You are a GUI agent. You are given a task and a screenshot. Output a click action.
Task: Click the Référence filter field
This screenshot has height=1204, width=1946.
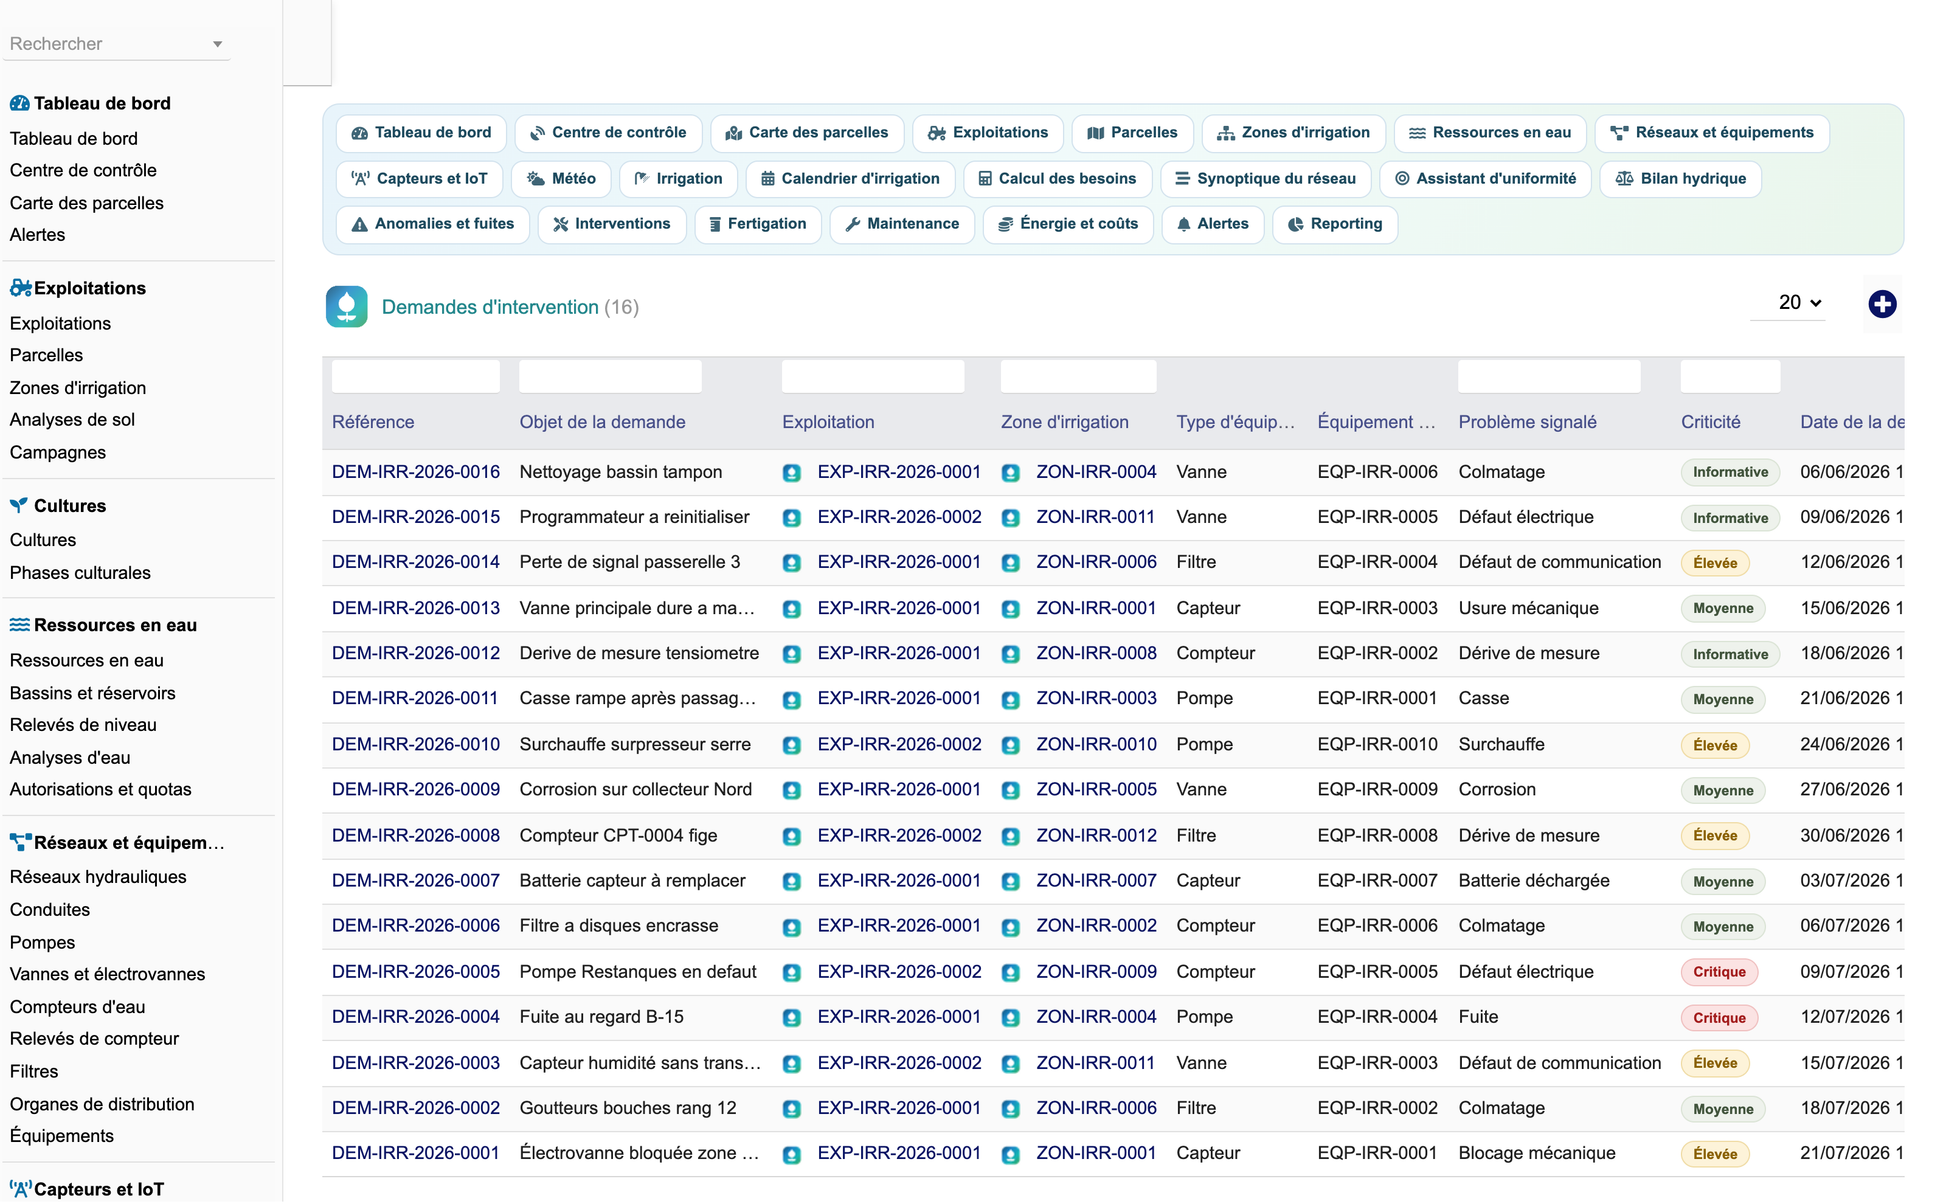coord(416,377)
